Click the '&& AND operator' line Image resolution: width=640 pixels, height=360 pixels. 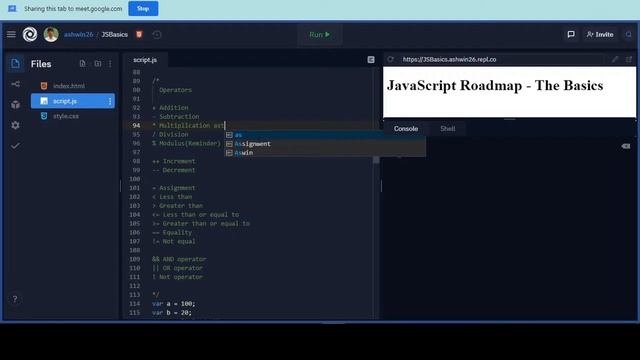point(179,259)
